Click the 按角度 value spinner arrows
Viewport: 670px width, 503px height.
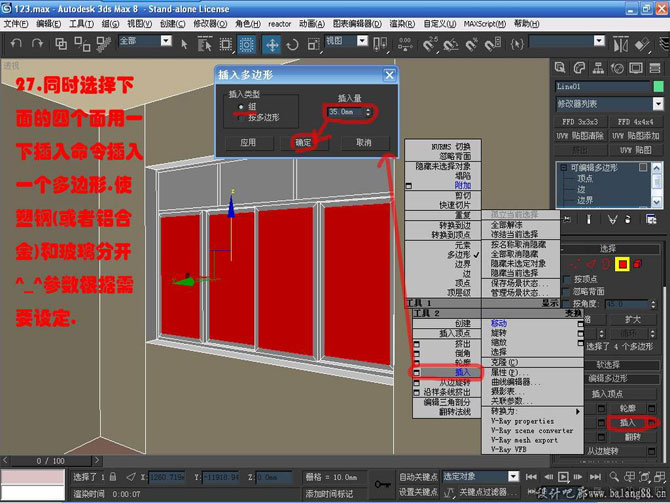(653, 304)
